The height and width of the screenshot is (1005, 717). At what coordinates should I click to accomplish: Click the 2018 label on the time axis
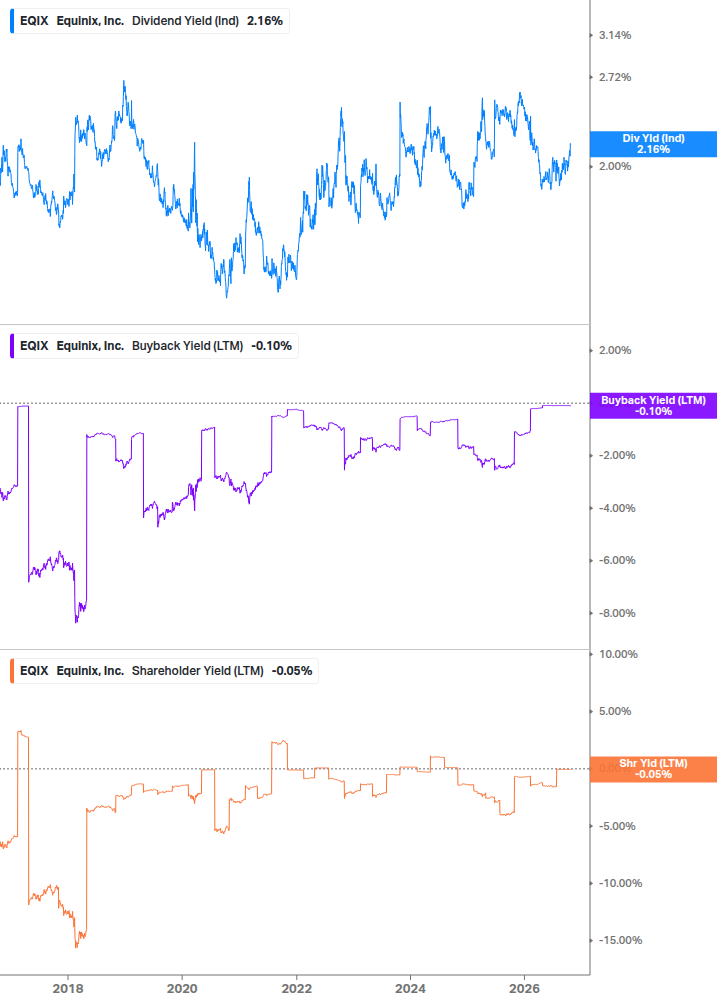[68, 988]
